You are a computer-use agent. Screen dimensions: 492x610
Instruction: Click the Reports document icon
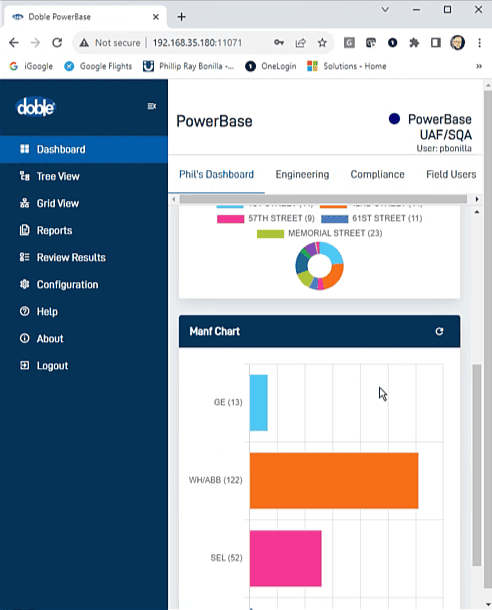tap(25, 230)
